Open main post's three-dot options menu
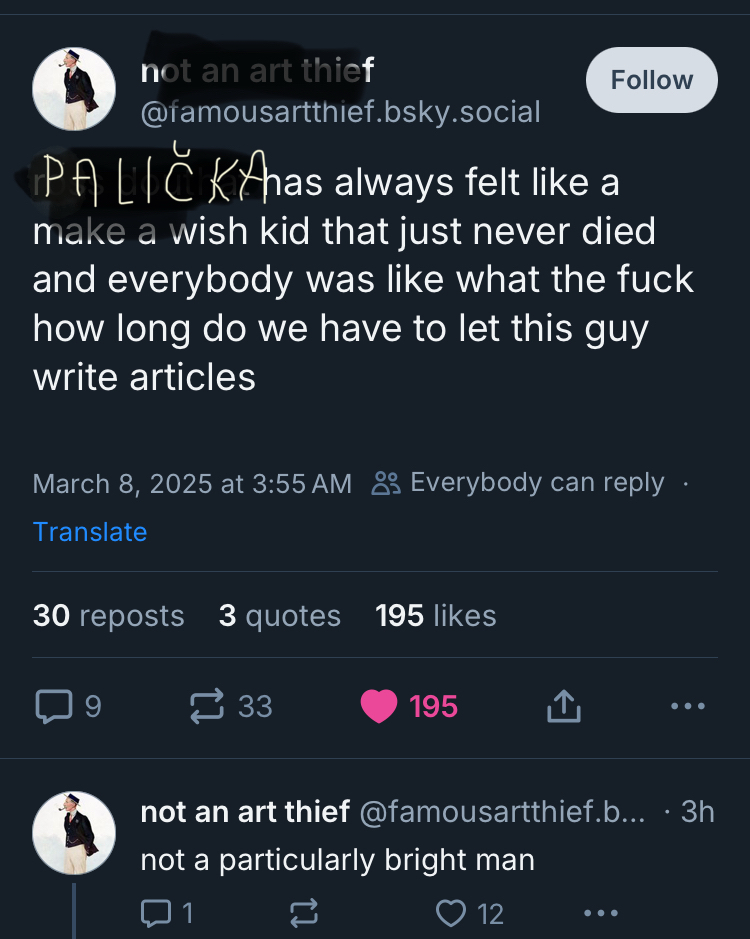 coord(688,707)
